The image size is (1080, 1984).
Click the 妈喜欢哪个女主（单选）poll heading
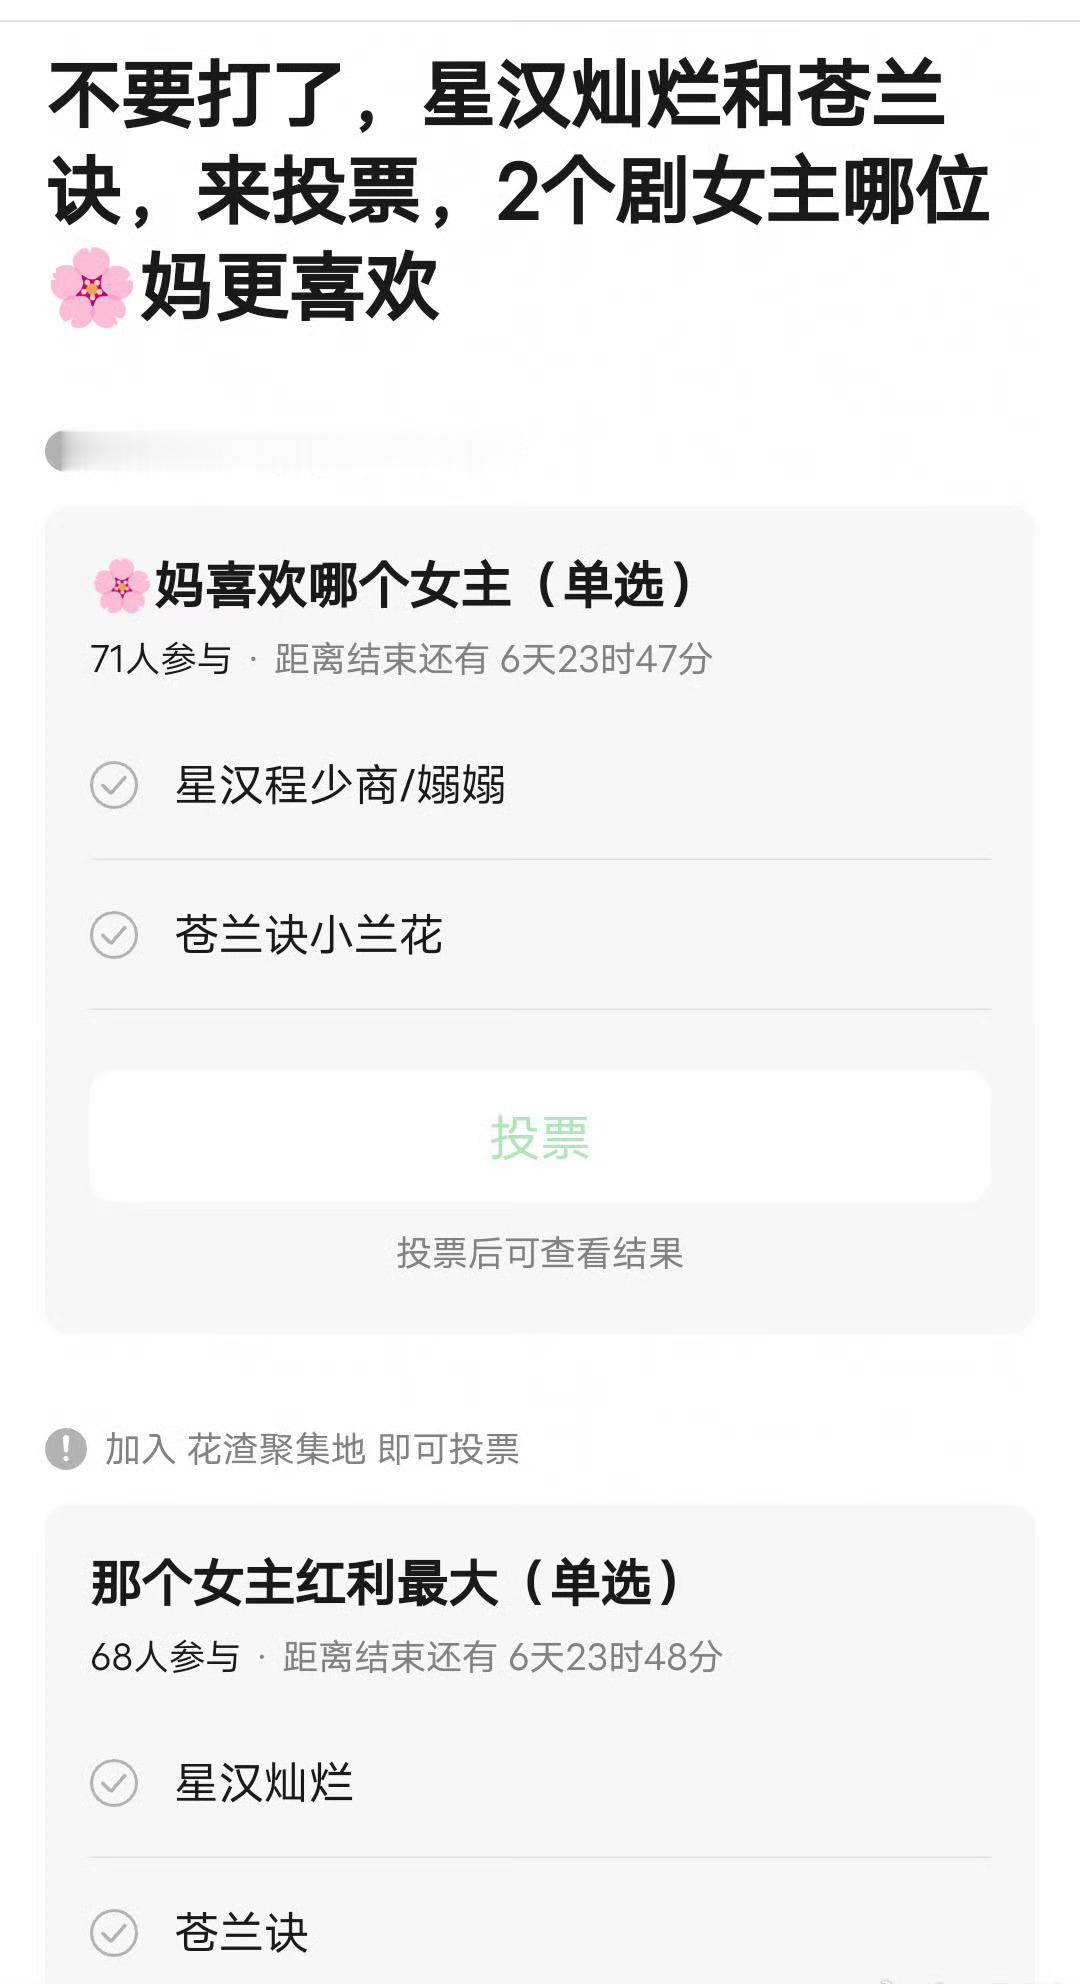point(392,586)
